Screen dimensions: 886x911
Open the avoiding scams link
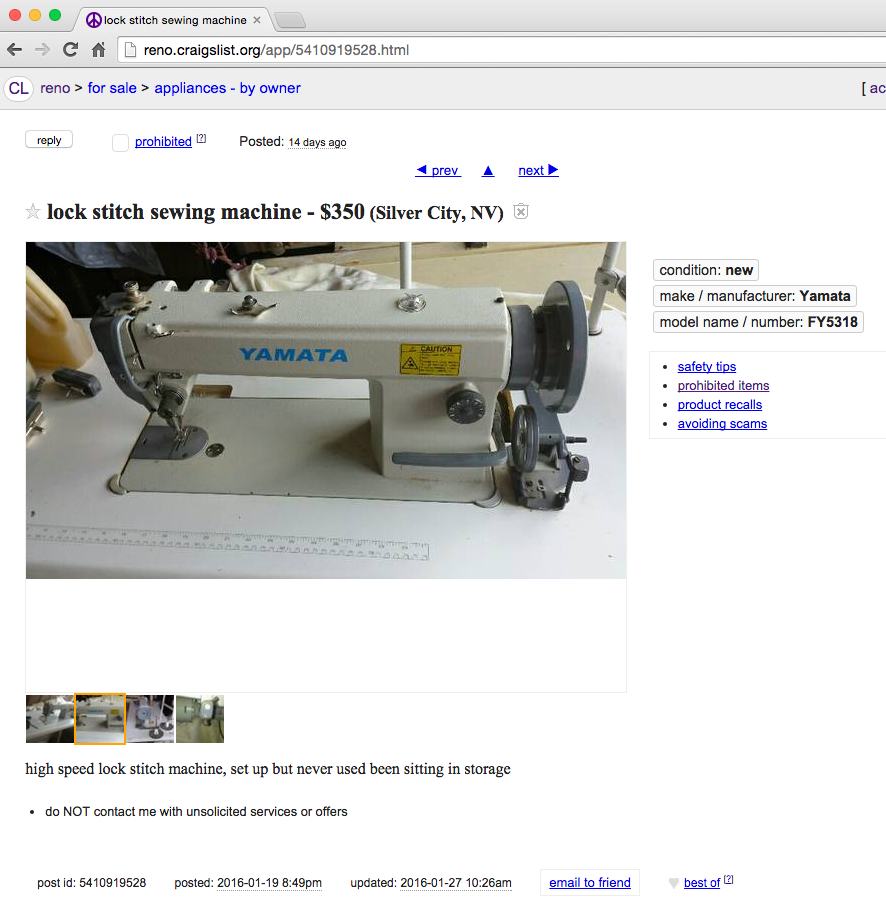722,424
